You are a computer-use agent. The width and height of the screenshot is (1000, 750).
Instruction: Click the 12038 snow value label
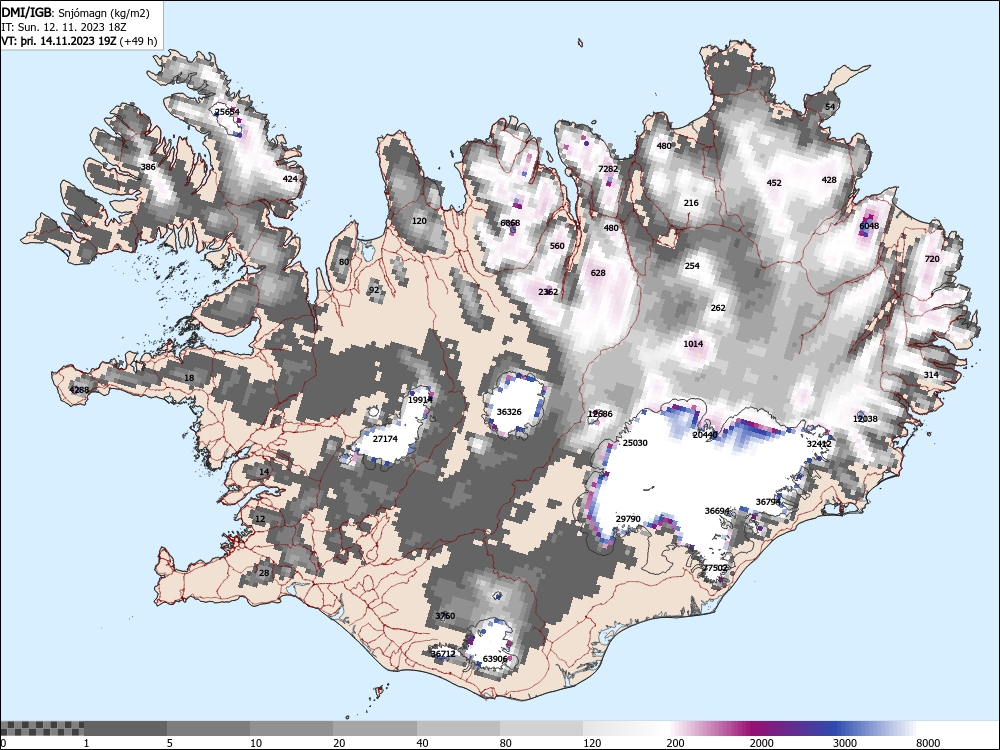tap(865, 419)
